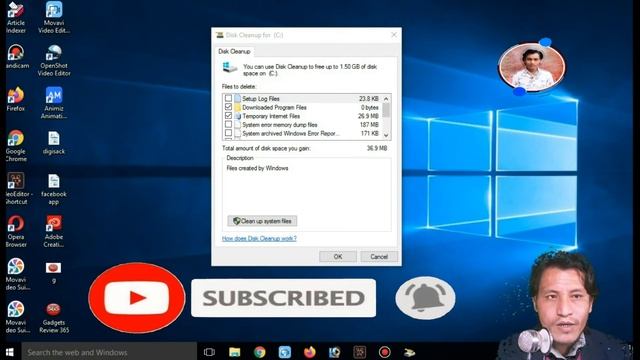Confirm cleanup with the OK button
Viewport: 640px width, 360px height.
click(x=338, y=256)
